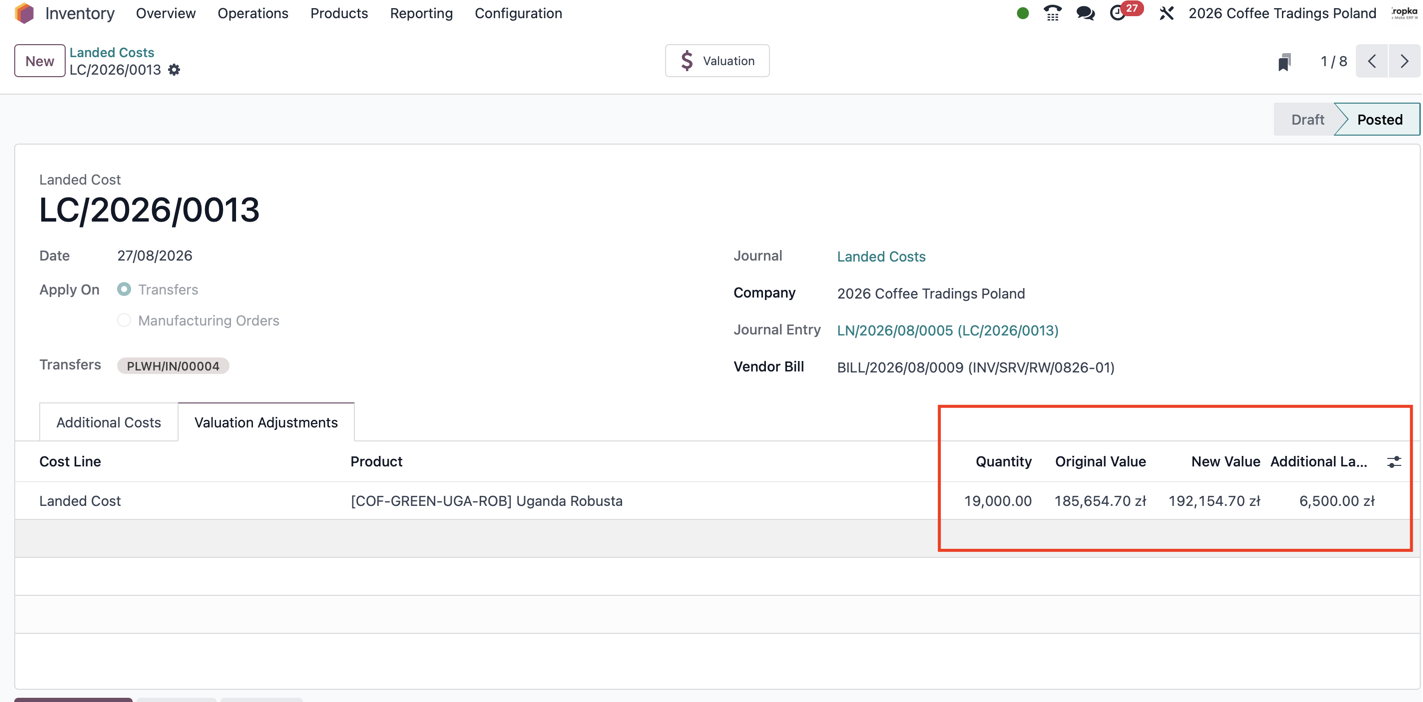Screen dimensions: 1423x702
Task: Open journal entry LN/2026/08/0005 link
Action: click(947, 330)
